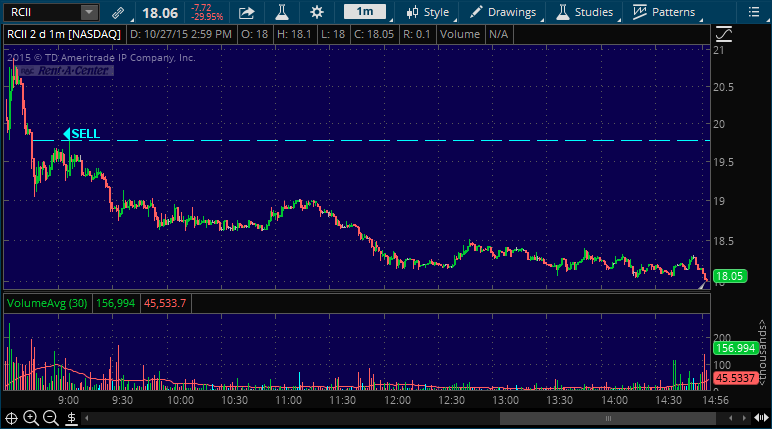The height and width of the screenshot is (429, 772).
Task: Open chart settings gear icon
Action: pyautogui.click(x=317, y=13)
